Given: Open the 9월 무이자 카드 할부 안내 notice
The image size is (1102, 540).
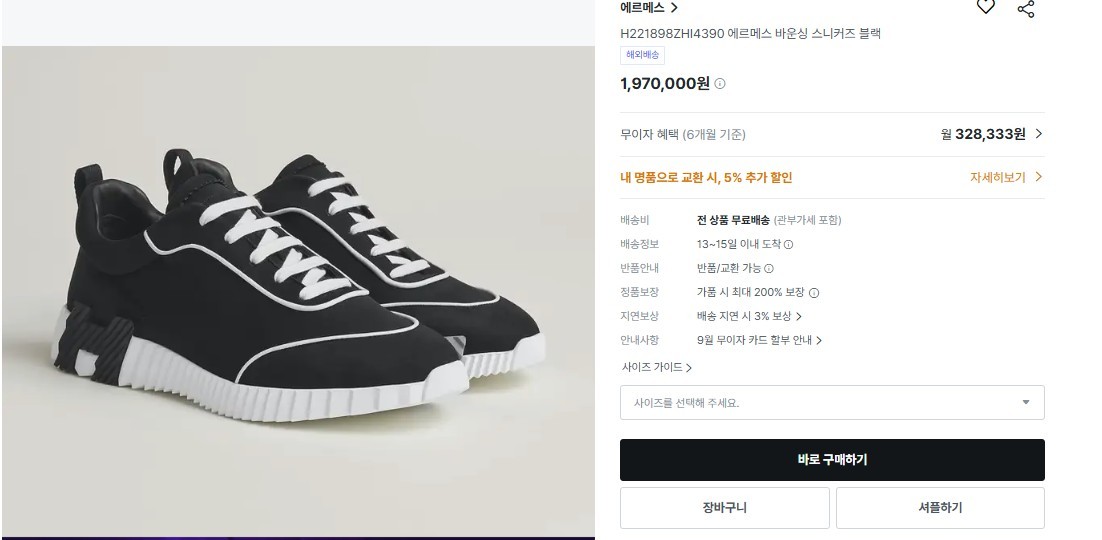Looking at the screenshot, I should pyautogui.click(x=759, y=340).
